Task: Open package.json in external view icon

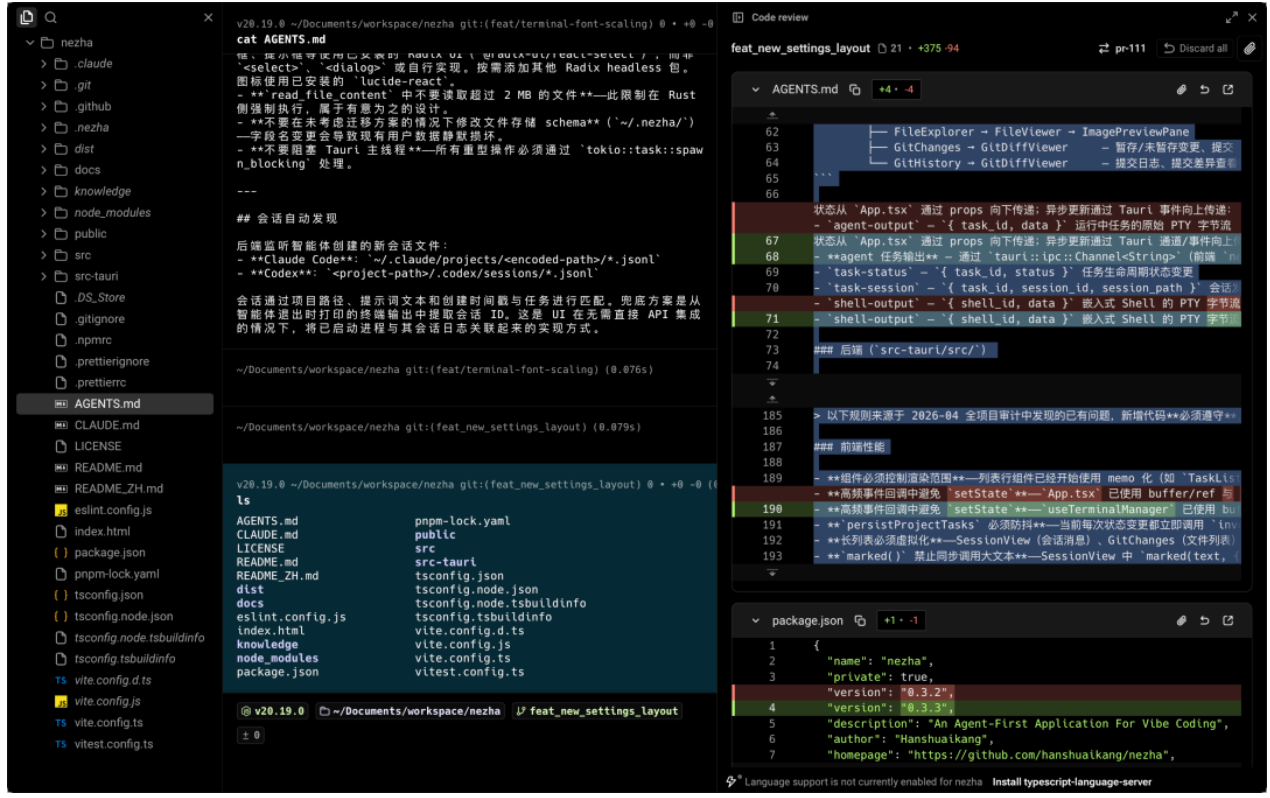Action: pos(1228,621)
